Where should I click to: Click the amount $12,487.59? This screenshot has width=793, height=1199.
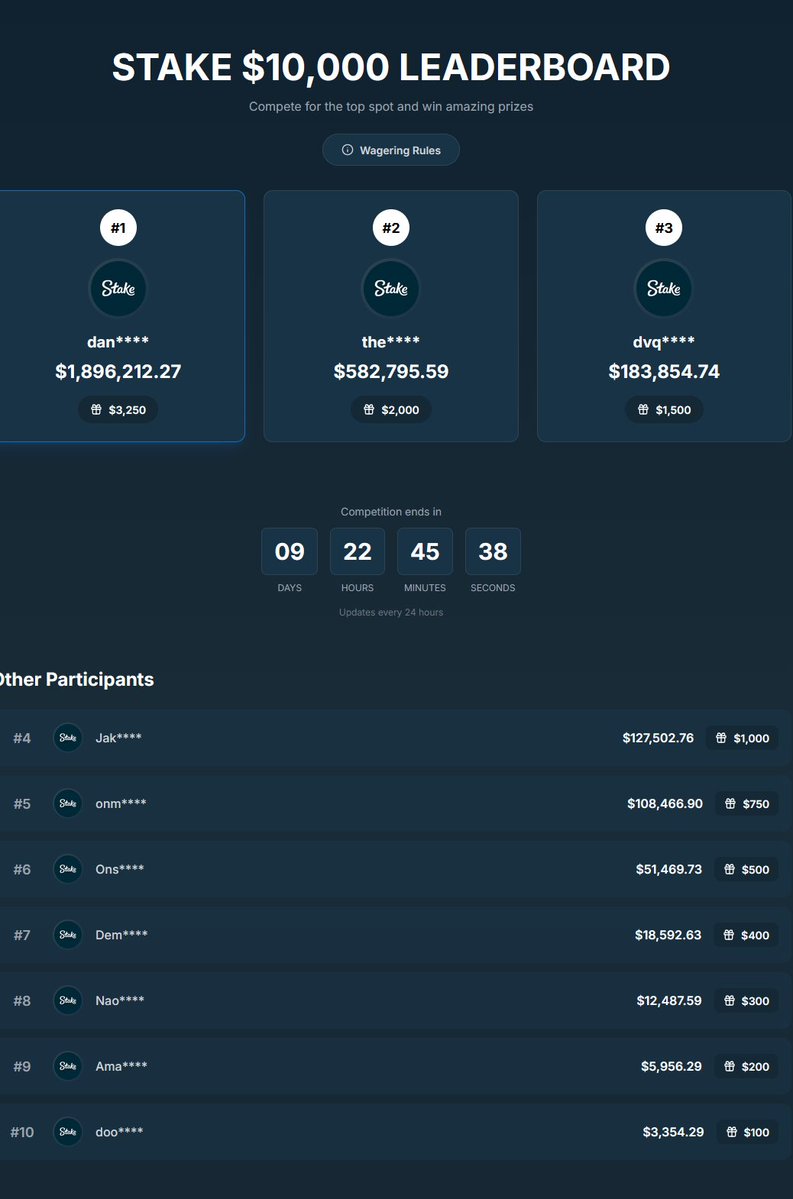click(668, 1001)
